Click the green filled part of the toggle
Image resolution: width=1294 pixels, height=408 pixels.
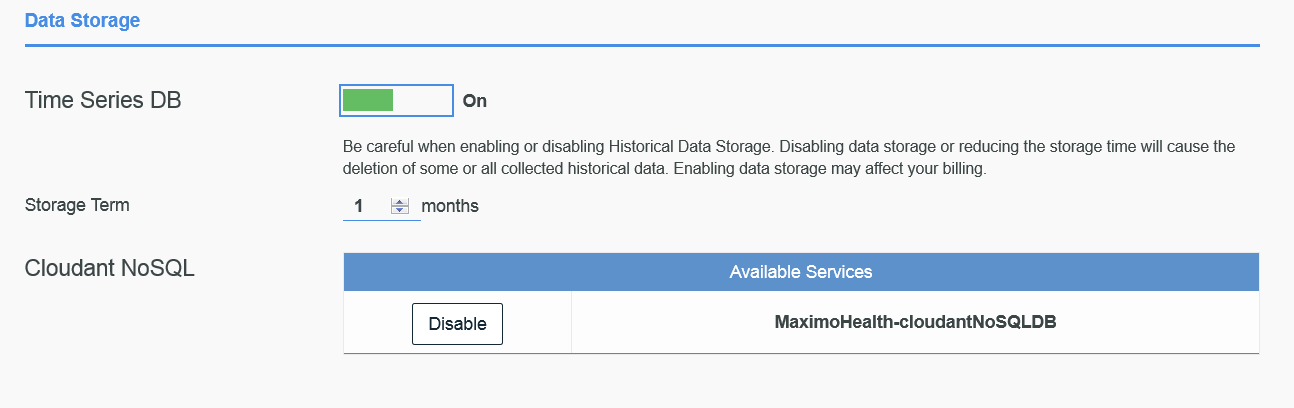(x=368, y=100)
